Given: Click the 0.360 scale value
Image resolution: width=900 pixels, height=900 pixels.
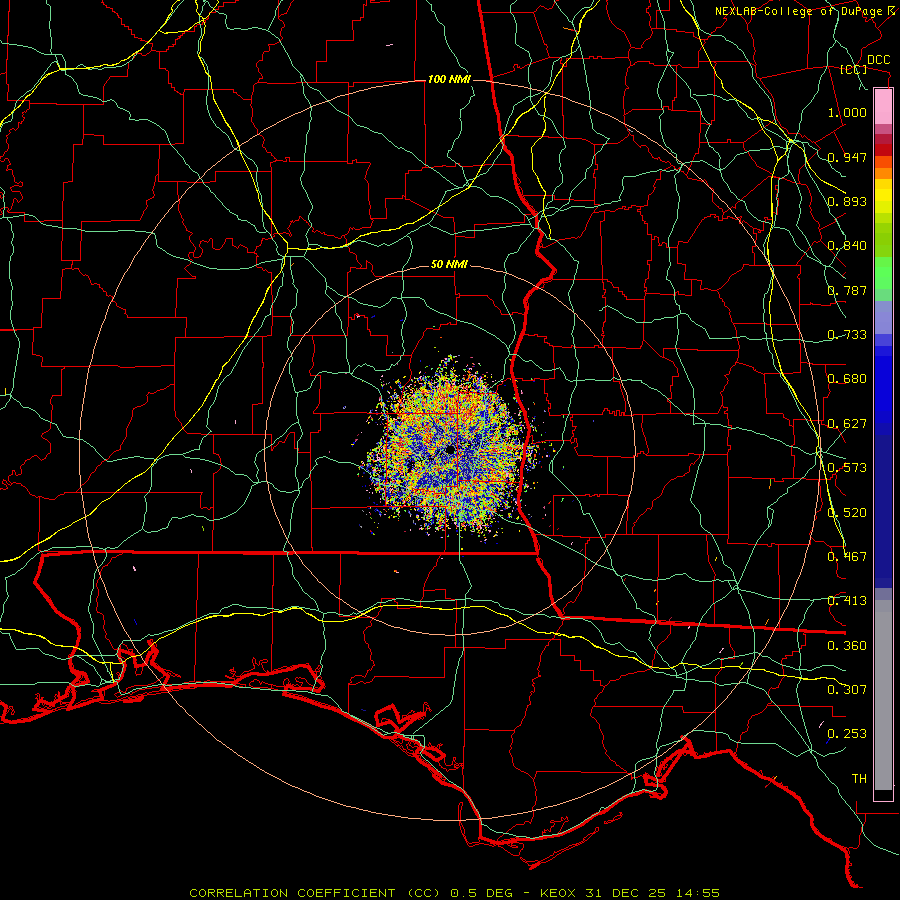Looking at the screenshot, I should click(x=847, y=646).
